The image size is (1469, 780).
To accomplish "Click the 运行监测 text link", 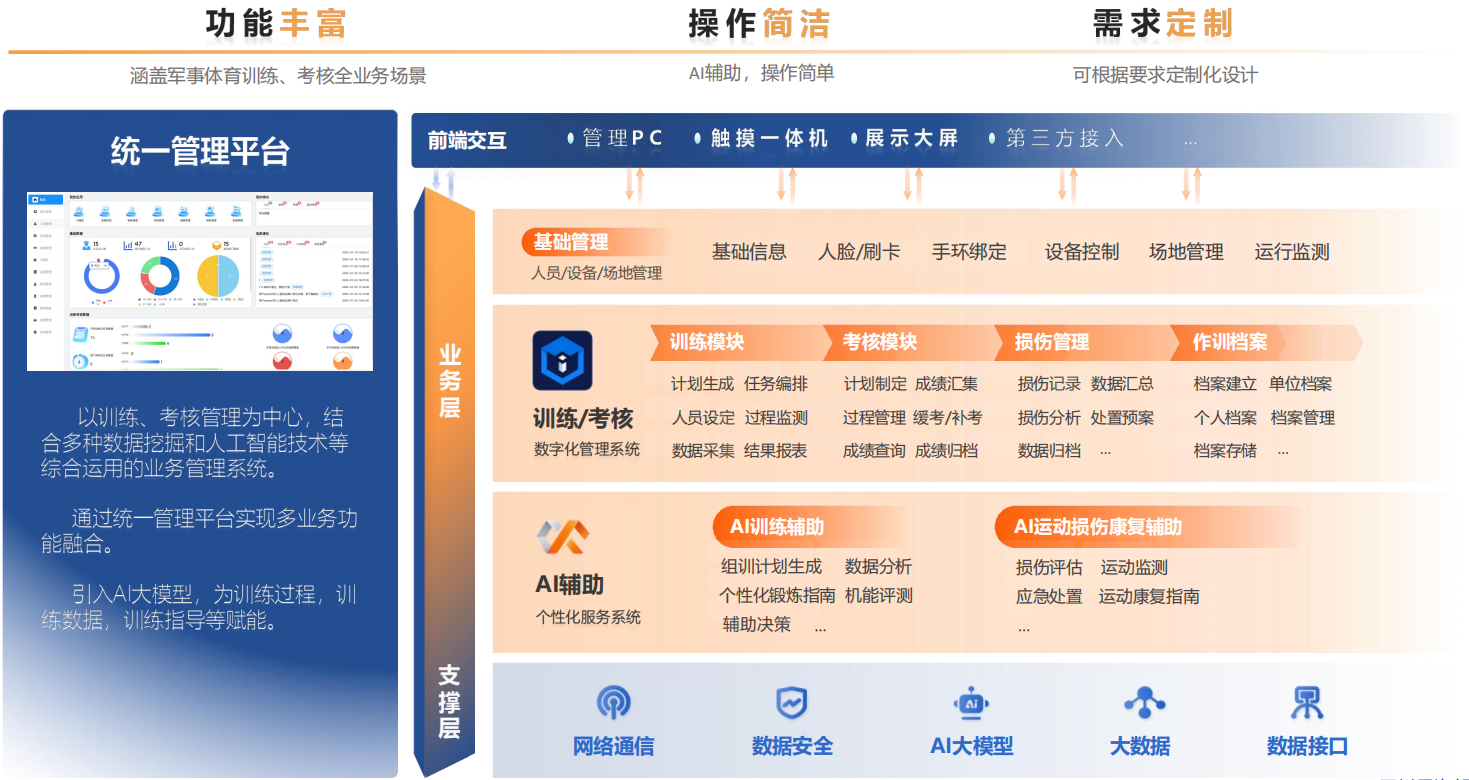I will (1292, 252).
